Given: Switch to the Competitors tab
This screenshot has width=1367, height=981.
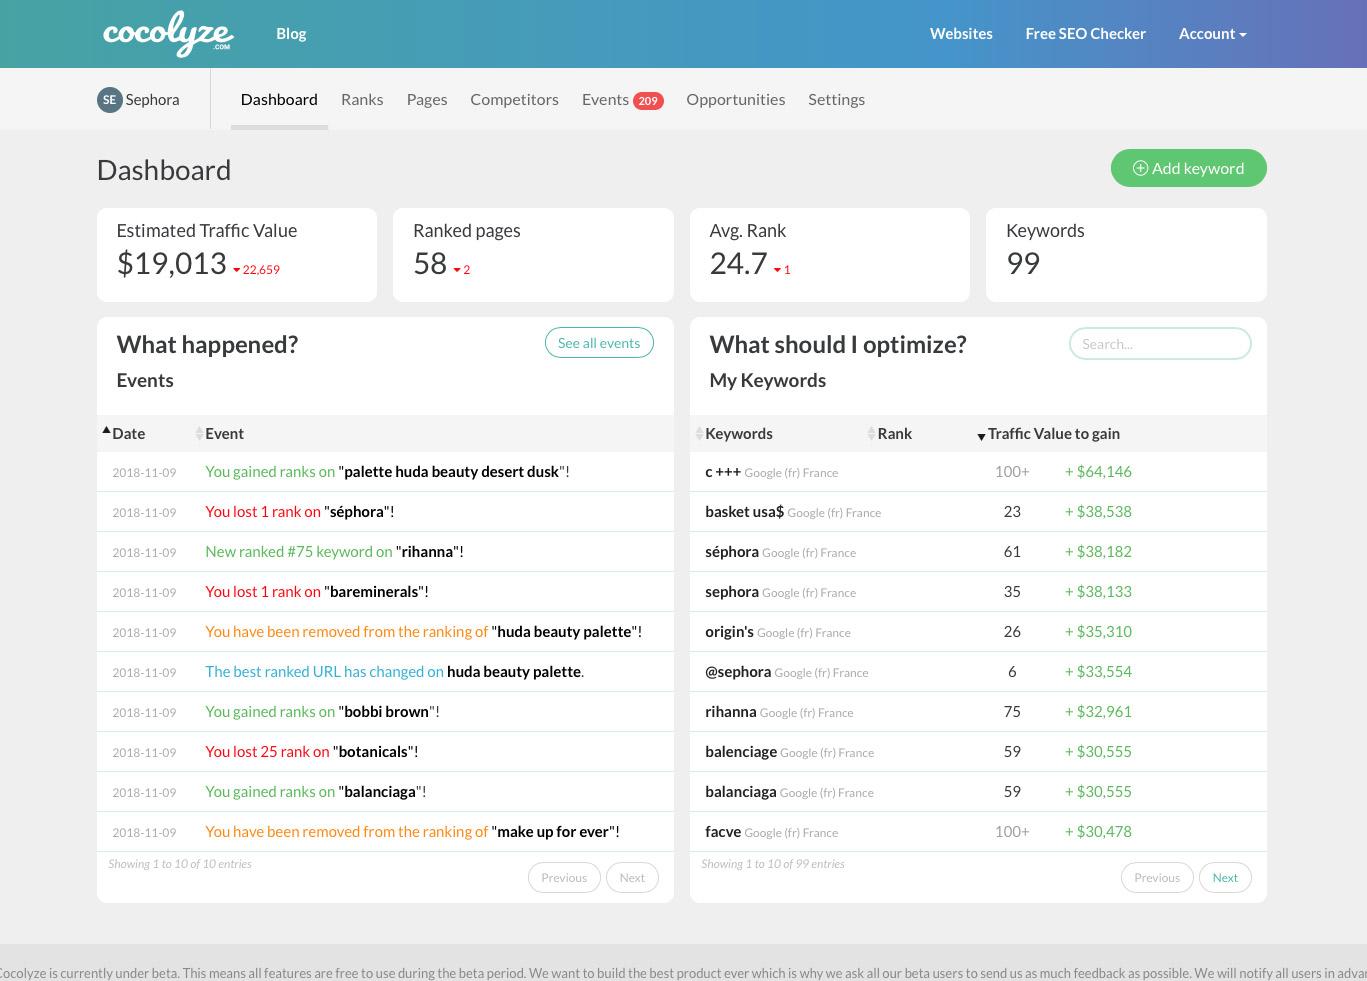Looking at the screenshot, I should point(514,100).
